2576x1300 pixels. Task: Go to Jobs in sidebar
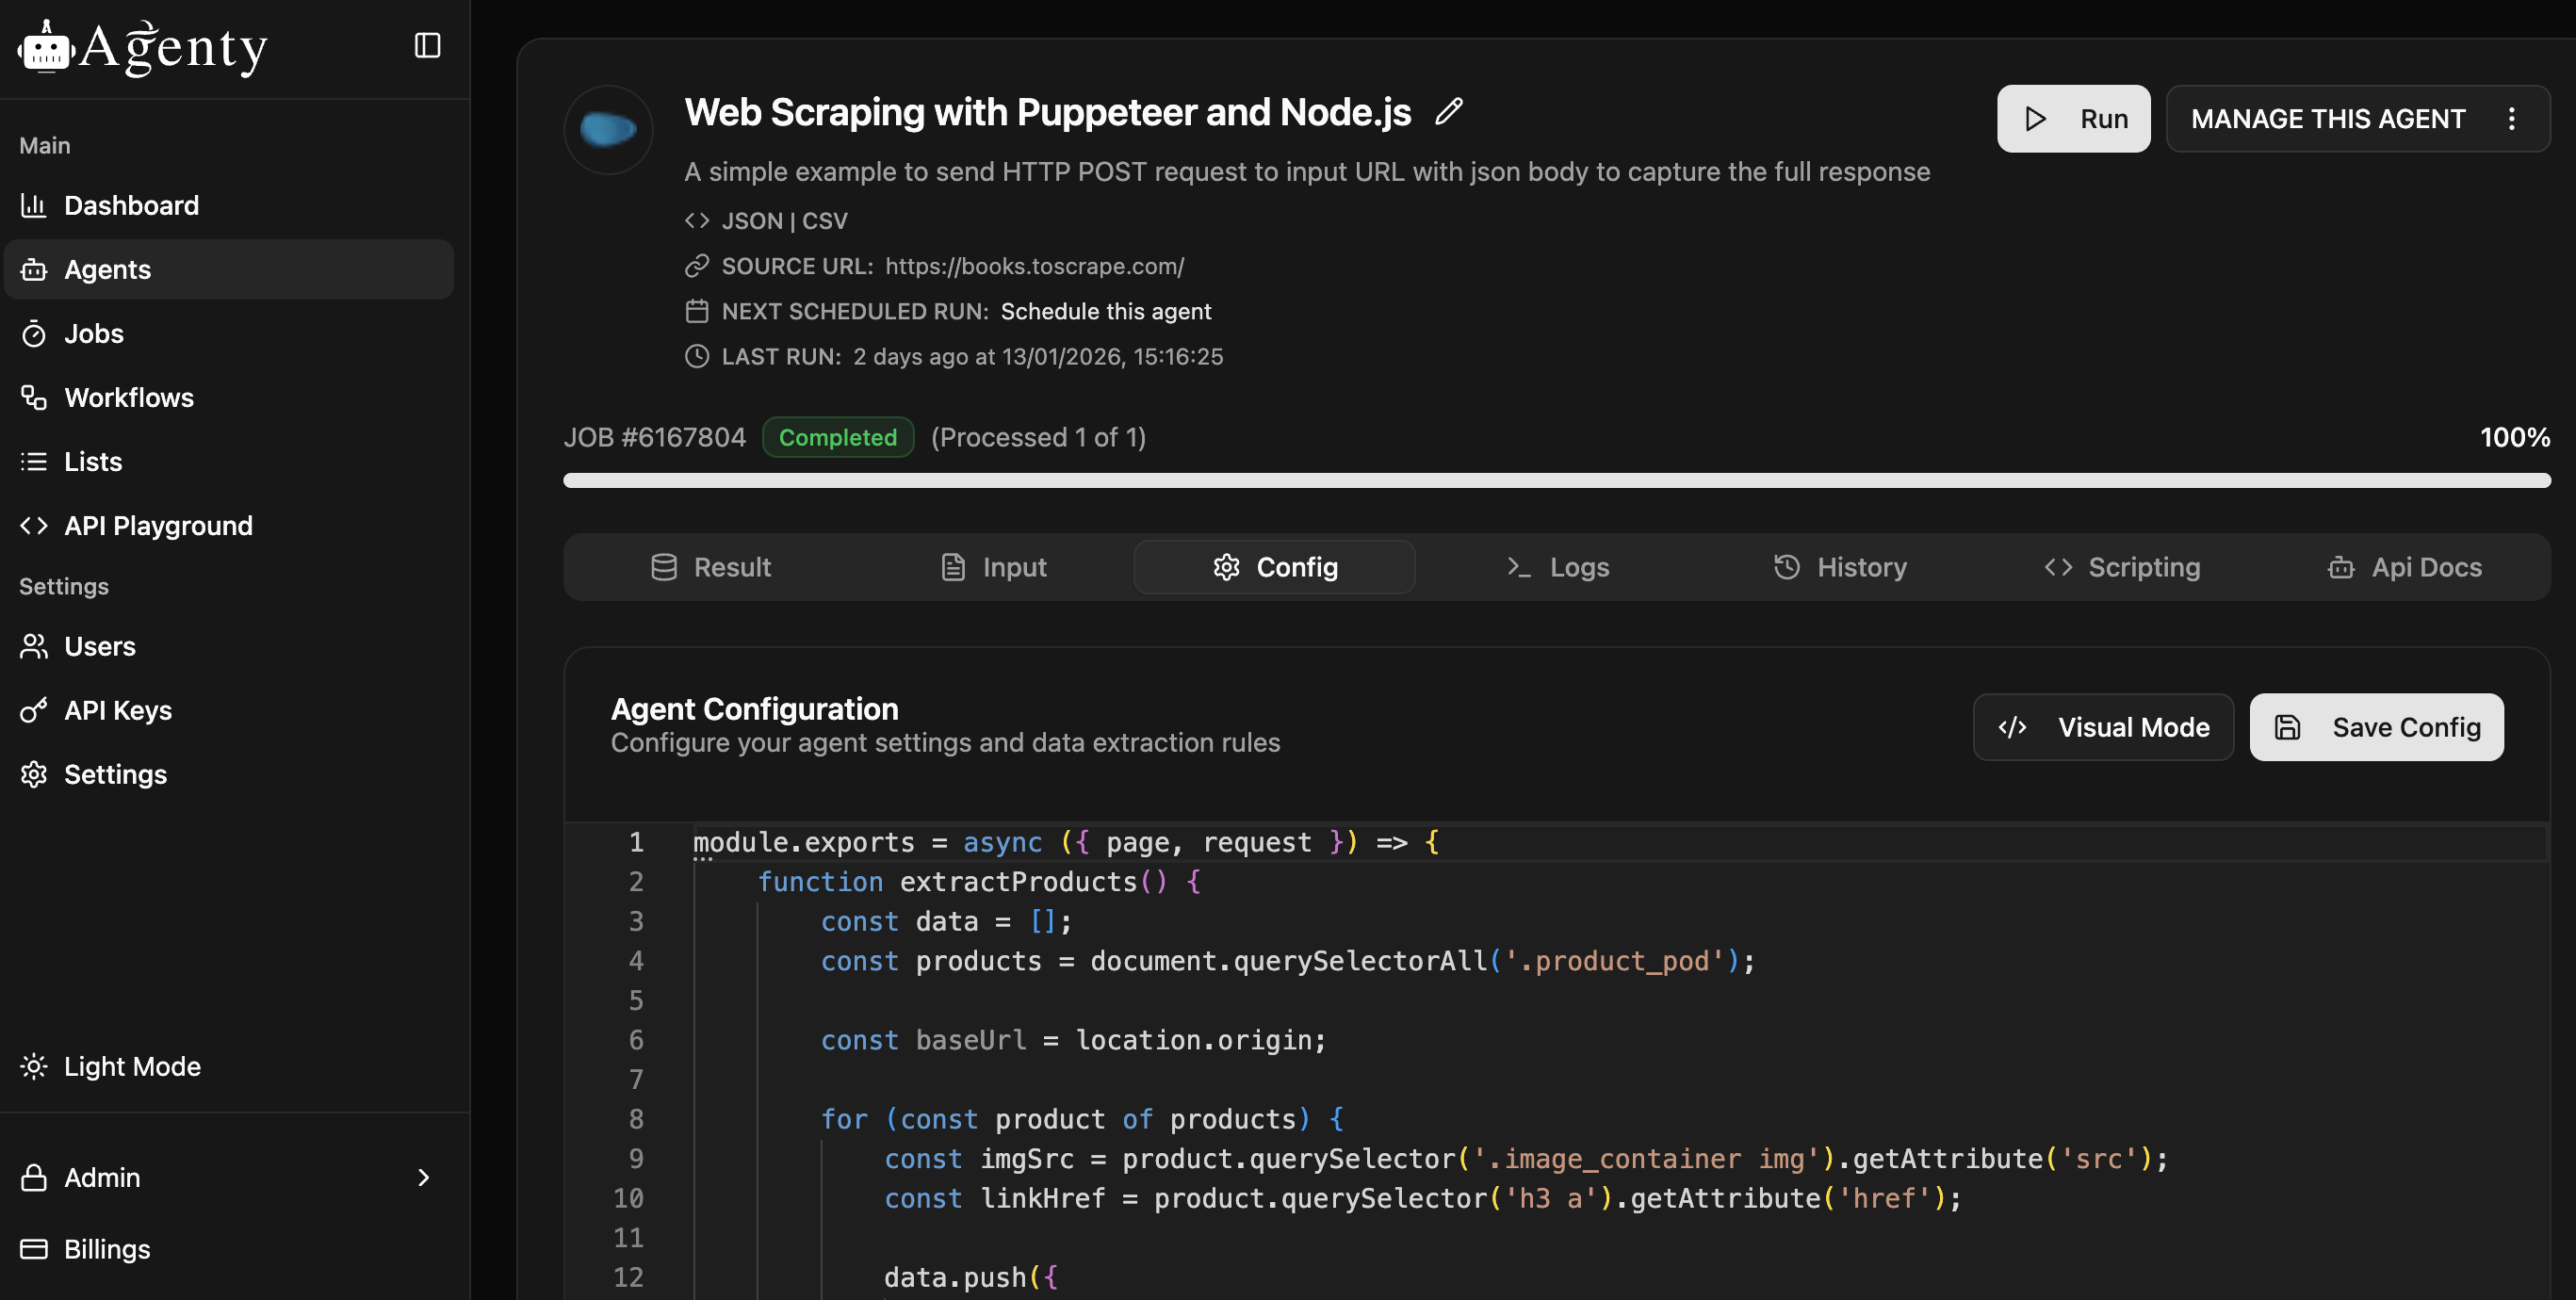point(93,333)
